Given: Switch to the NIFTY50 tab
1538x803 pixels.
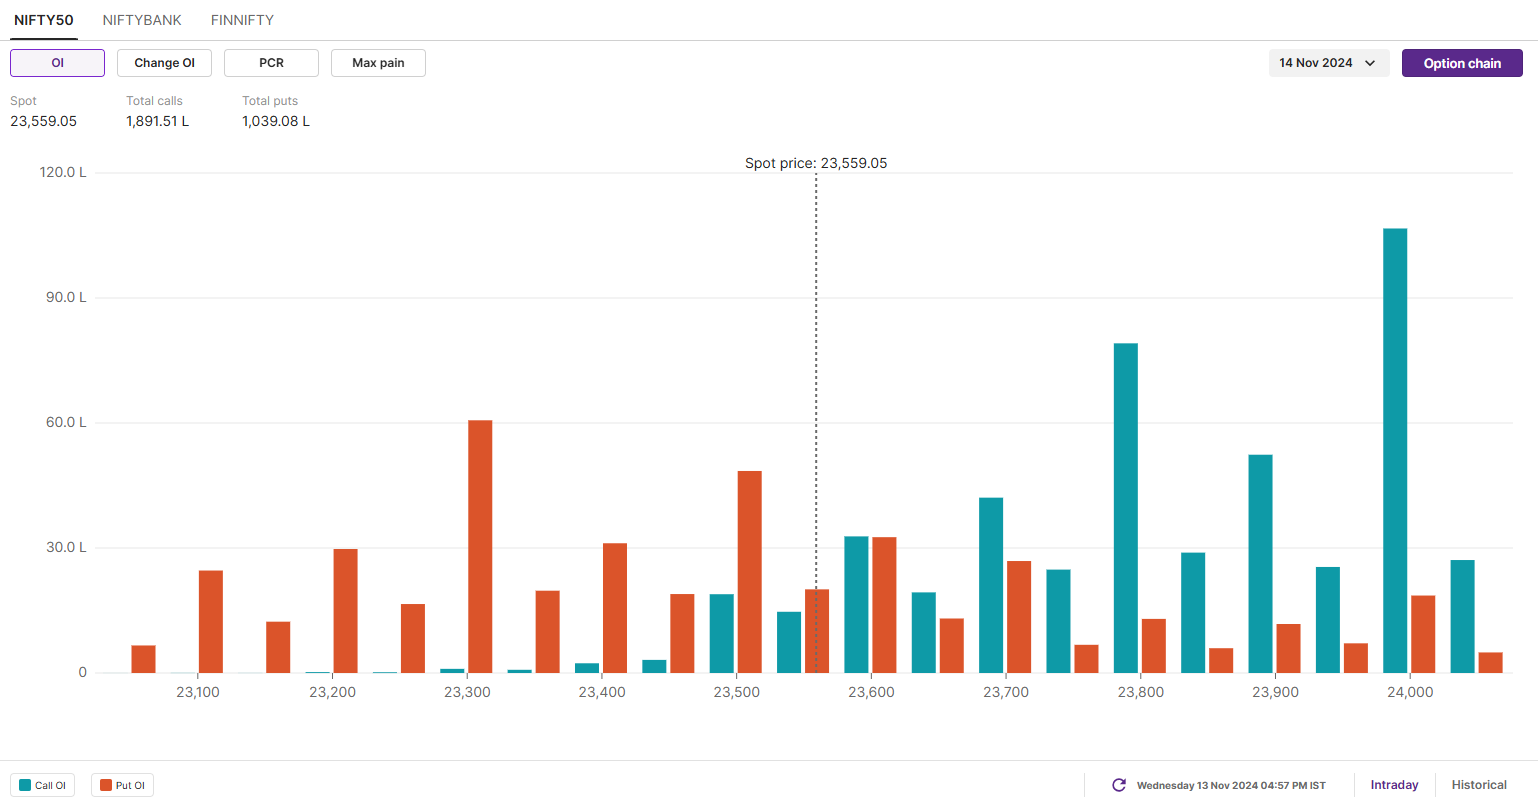Looking at the screenshot, I should click(x=44, y=20).
